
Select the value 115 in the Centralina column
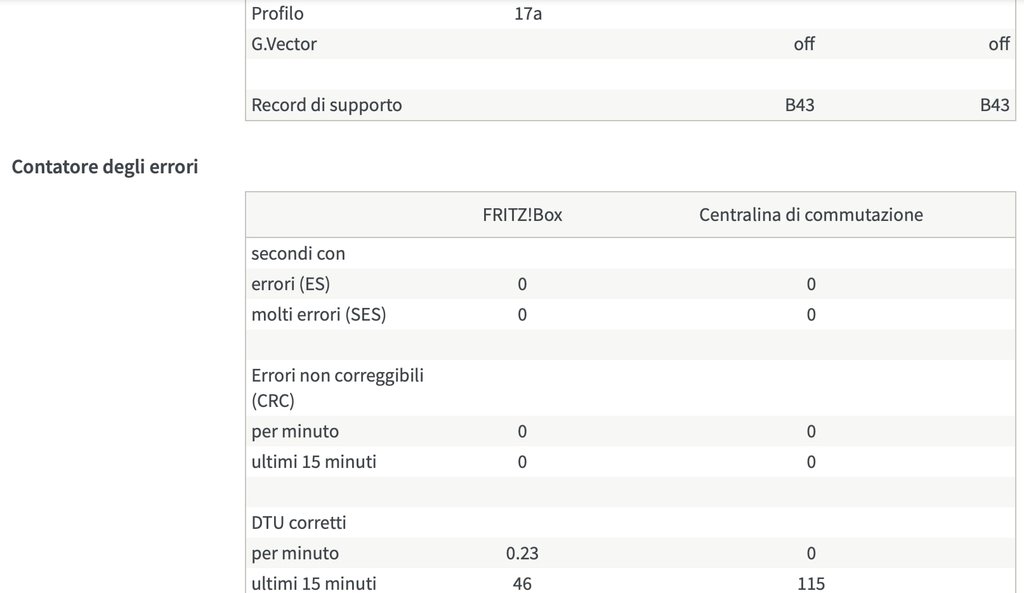coord(811,583)
